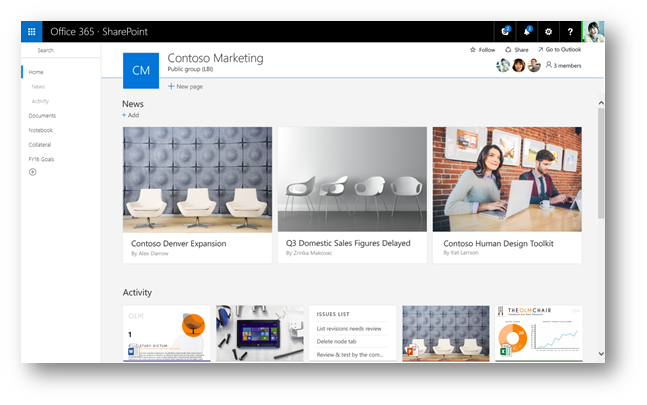The height and width of the screenshot is (405, 647).
Task: Click the second member avatar
Action: tap(519, 65)
